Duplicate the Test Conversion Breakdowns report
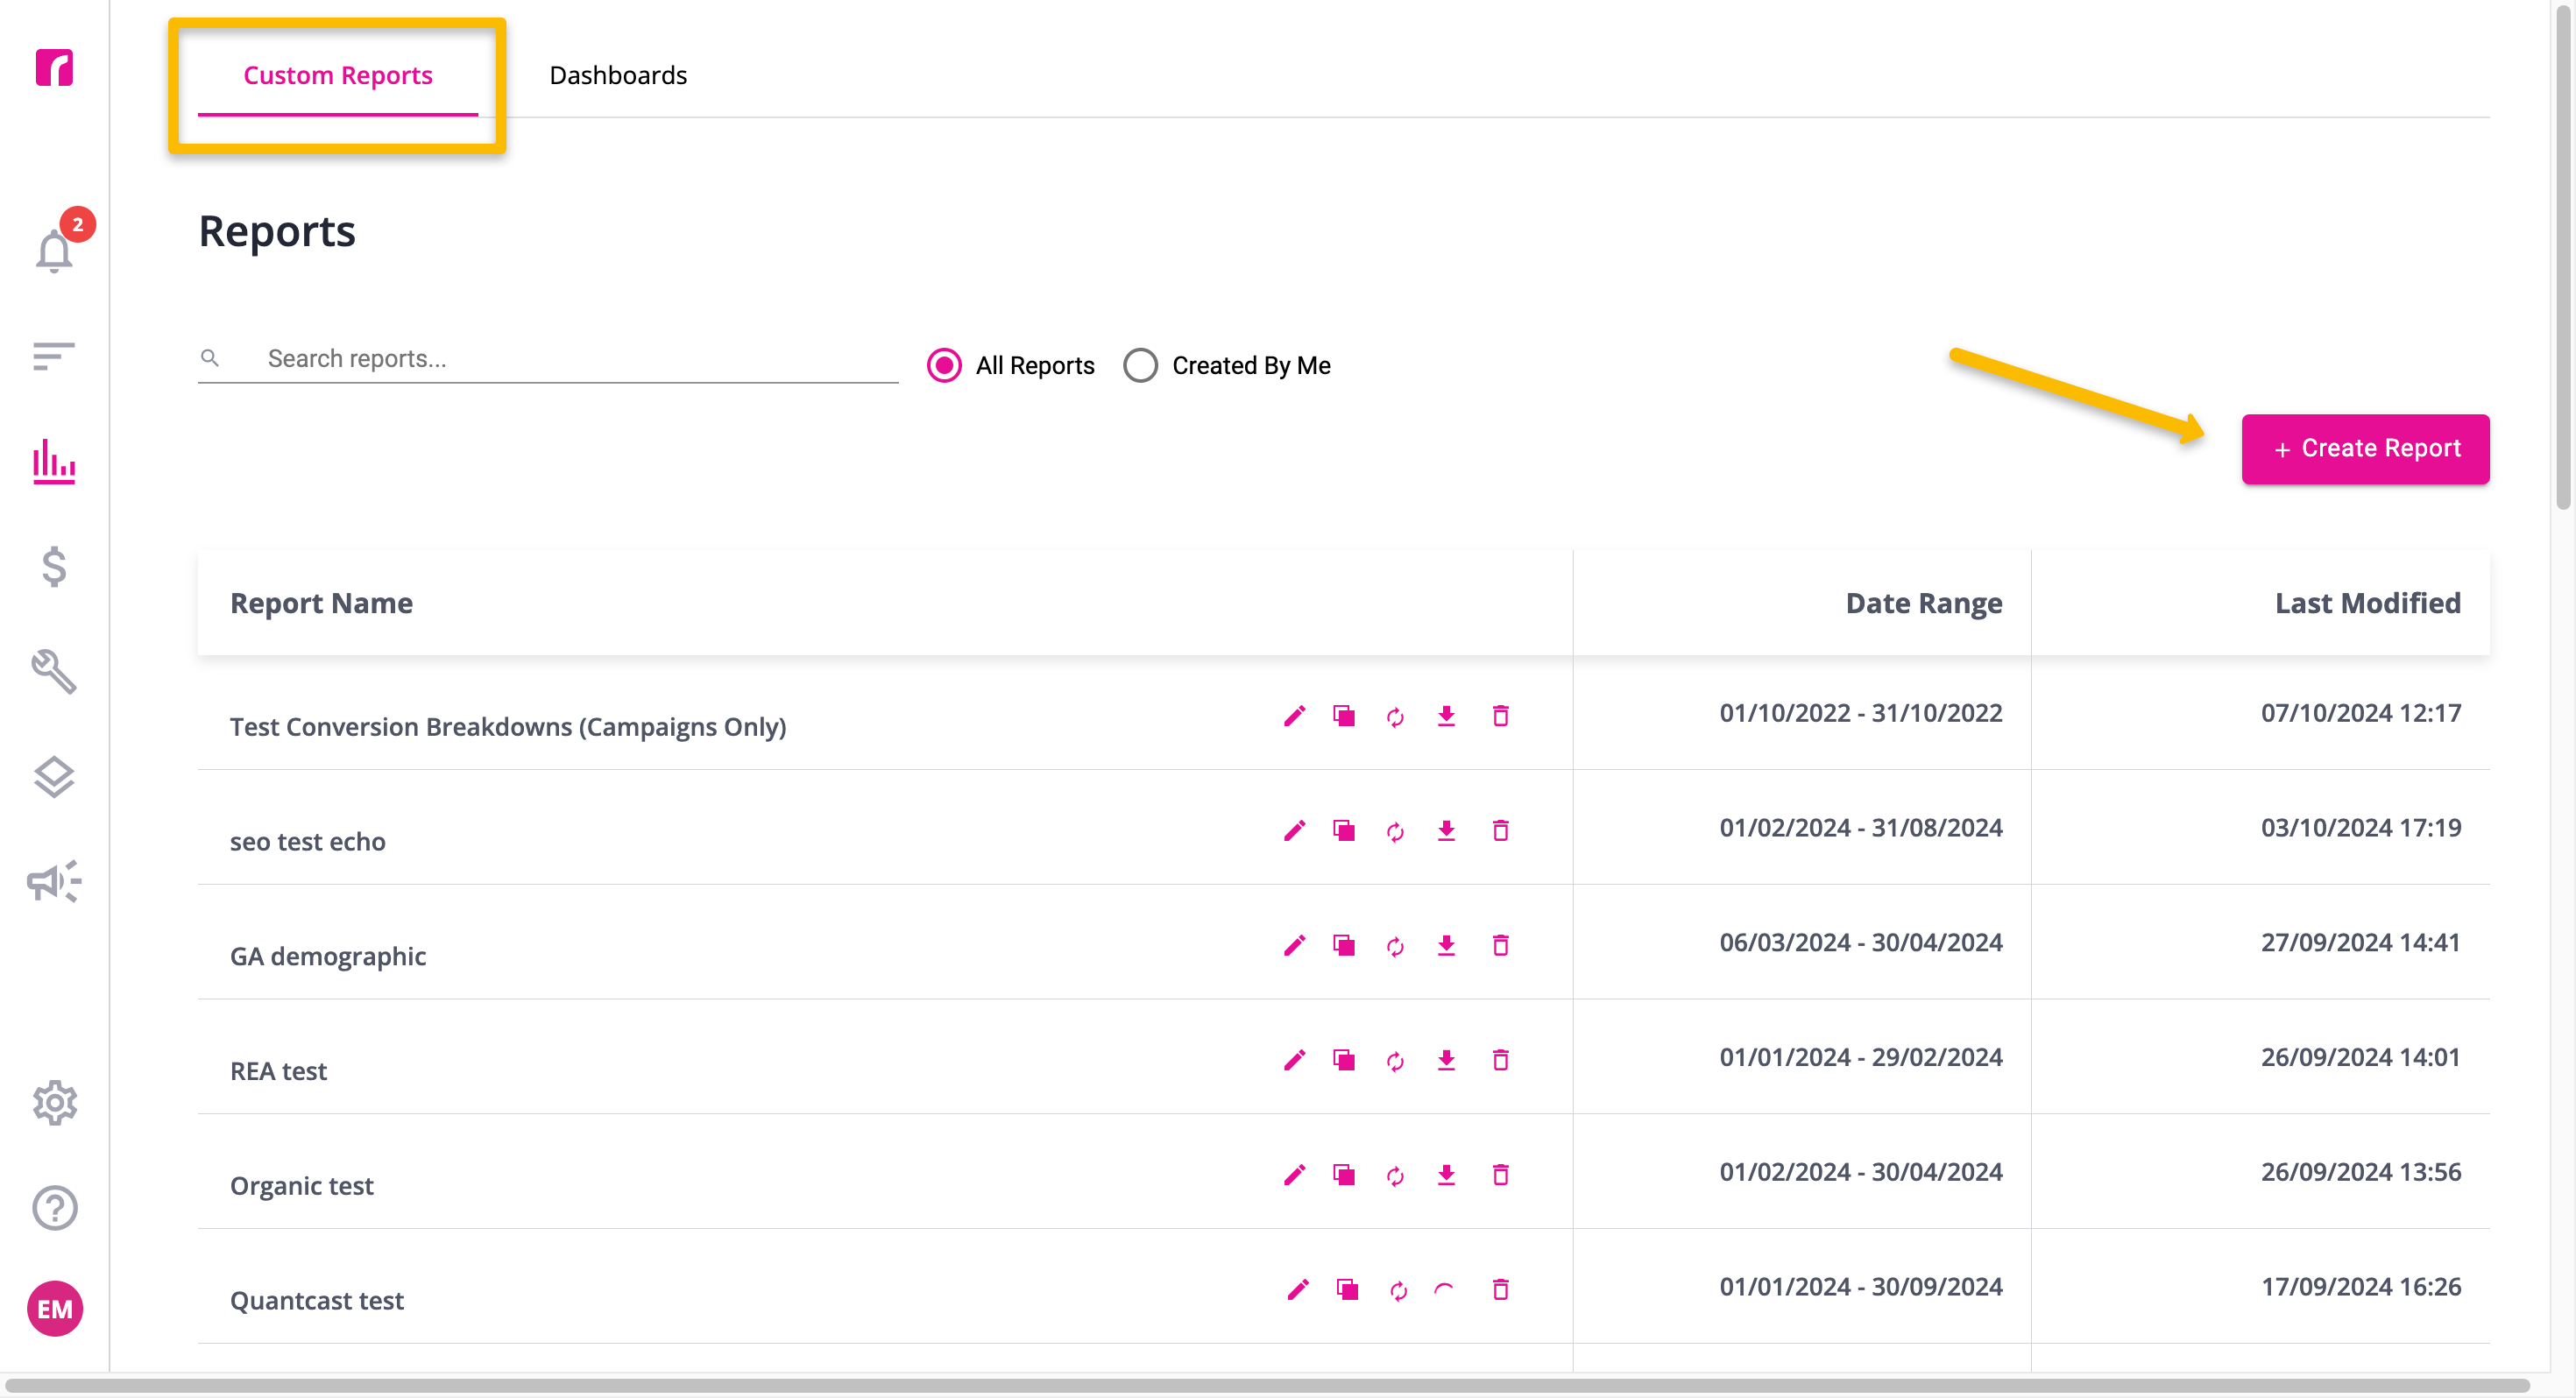This screenshot has height=1398, width=2576. click(x=1344, y=716)
